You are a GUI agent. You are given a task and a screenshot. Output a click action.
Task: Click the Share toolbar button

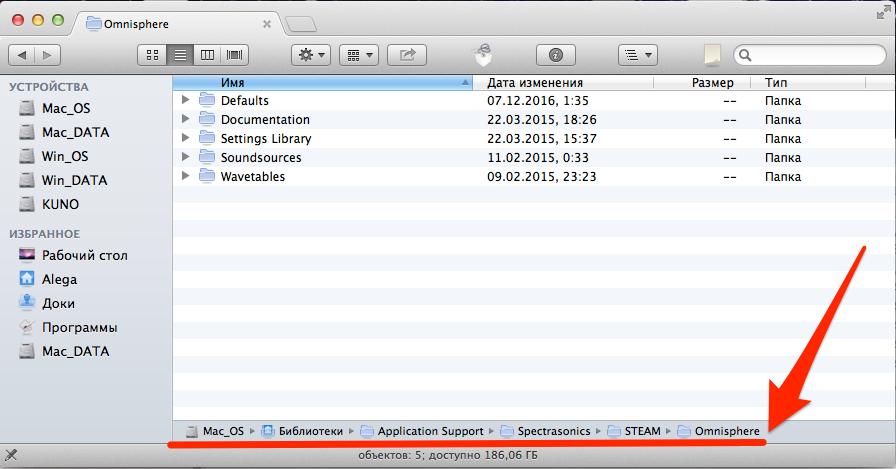(x=407, y=55)
